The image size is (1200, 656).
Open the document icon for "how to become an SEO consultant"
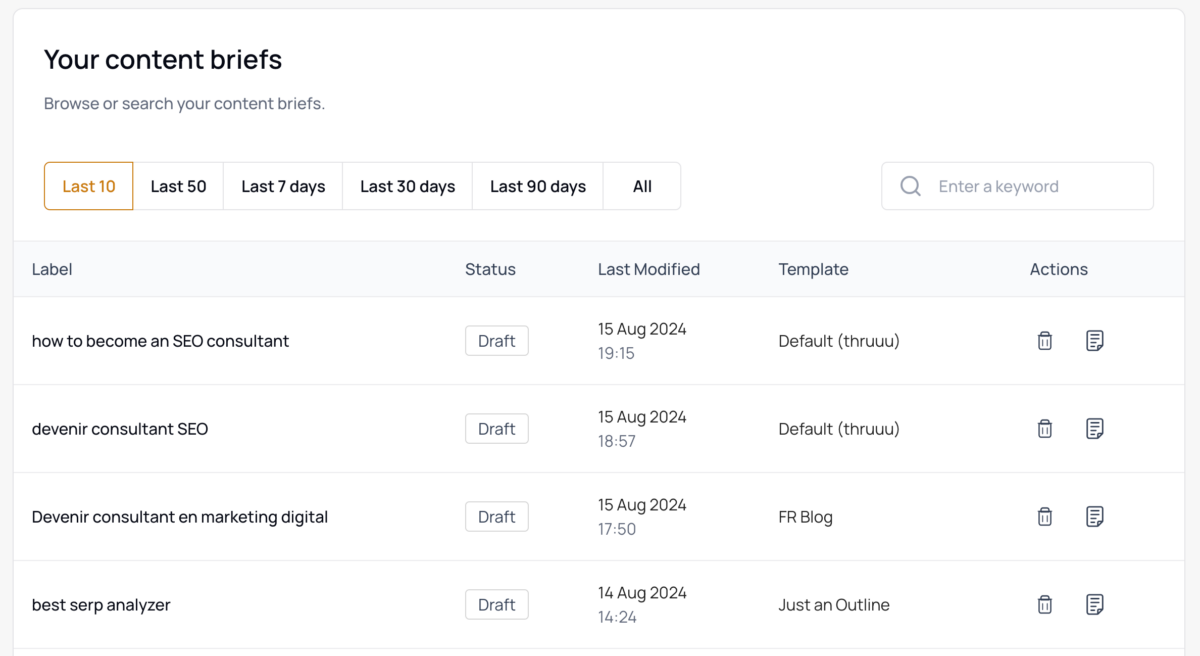(x=1094, y=340)
